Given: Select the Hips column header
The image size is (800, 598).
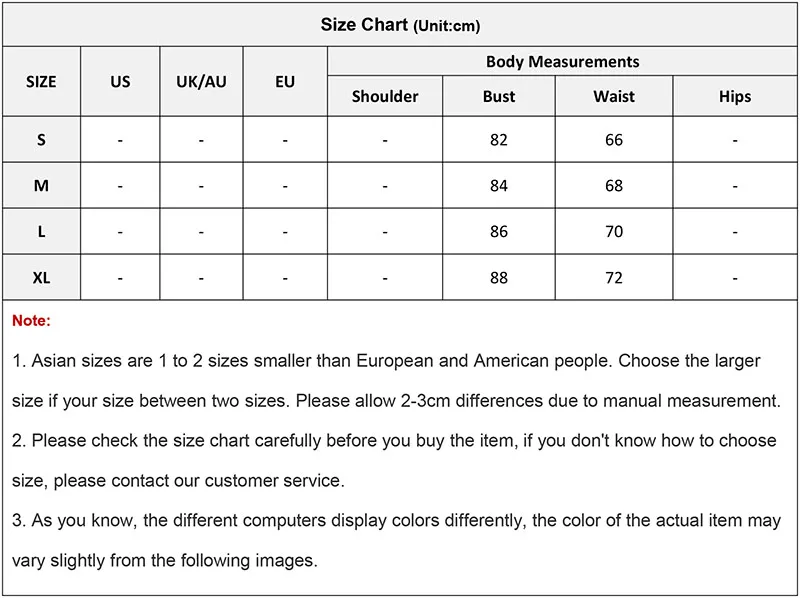Looking at the screenshot, I should [x=734, y=97].
